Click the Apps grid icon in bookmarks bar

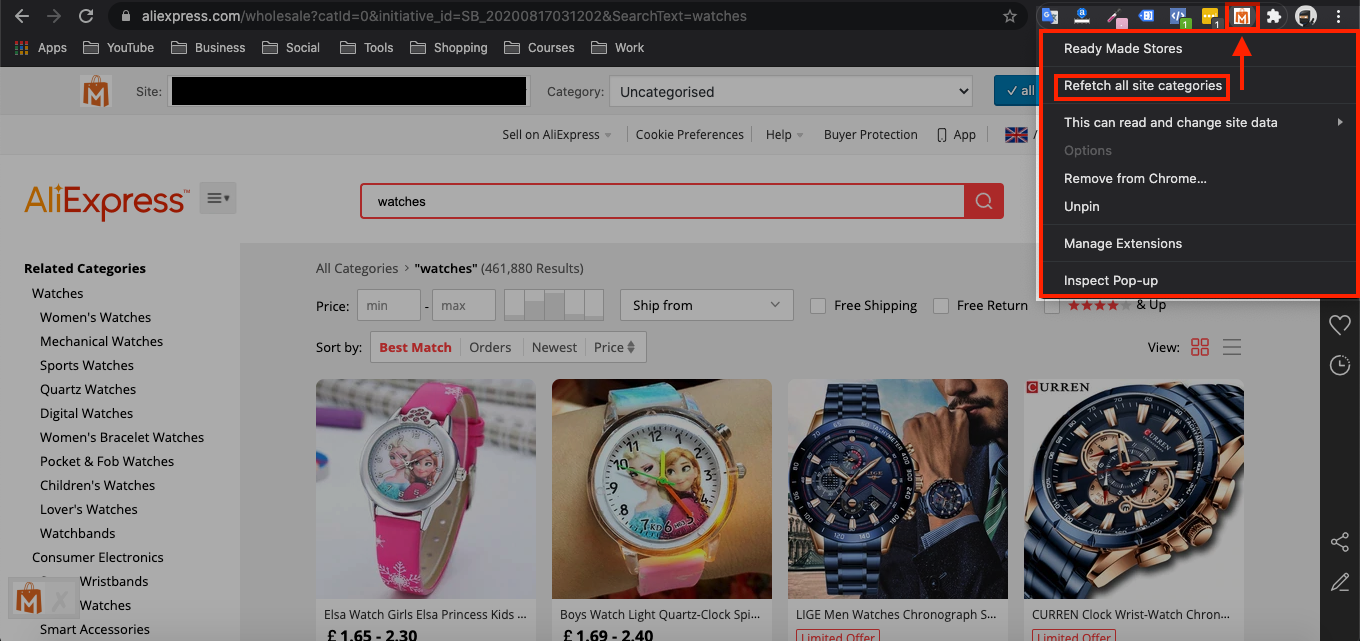(x=22, y=48)
